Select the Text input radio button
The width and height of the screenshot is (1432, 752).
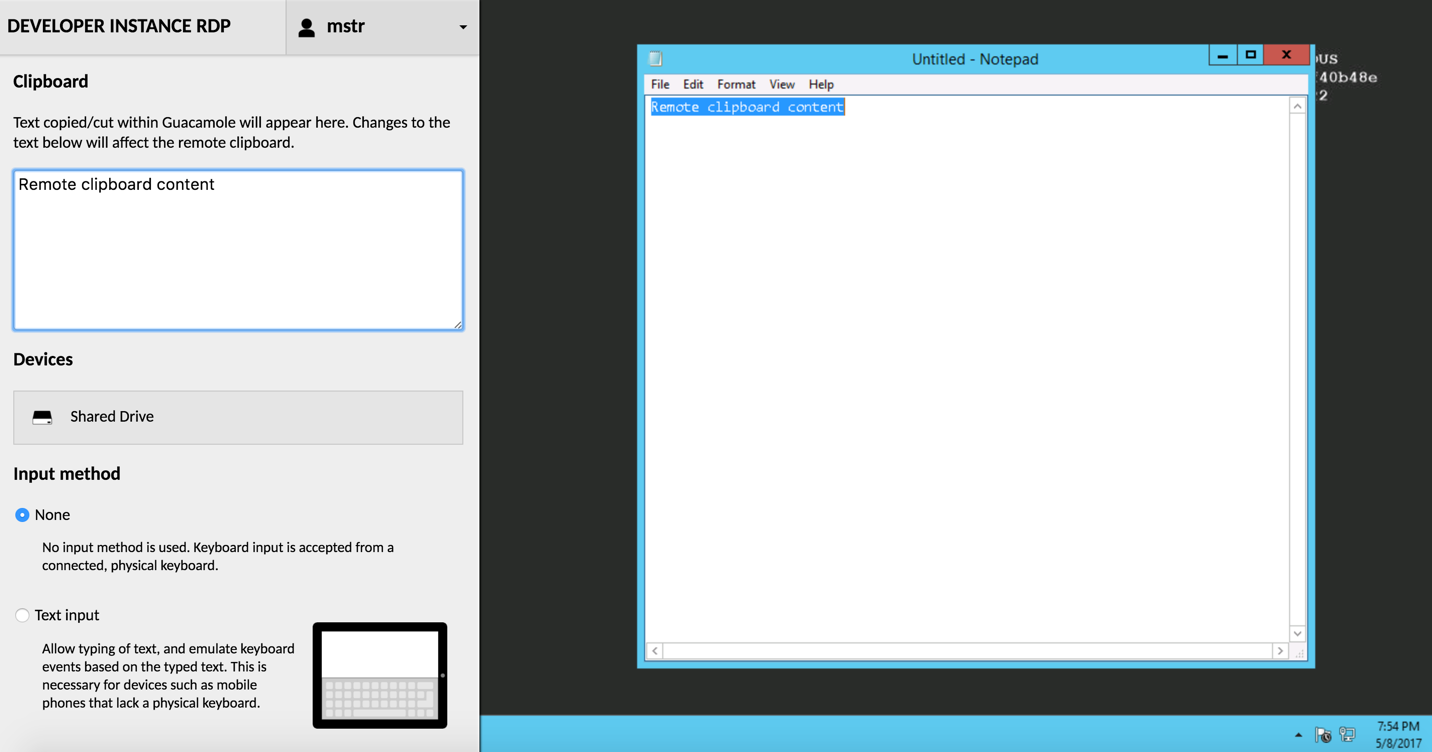pyautogui.click(x=21, y=615)
